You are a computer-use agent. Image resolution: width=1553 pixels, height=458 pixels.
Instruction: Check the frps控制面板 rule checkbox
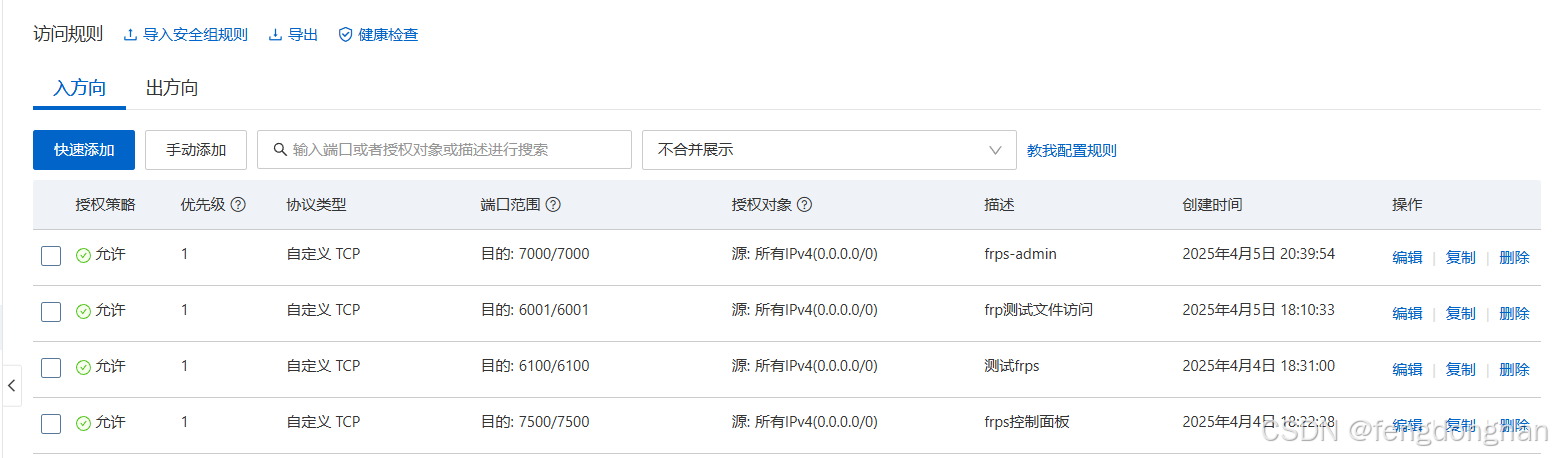51,424
